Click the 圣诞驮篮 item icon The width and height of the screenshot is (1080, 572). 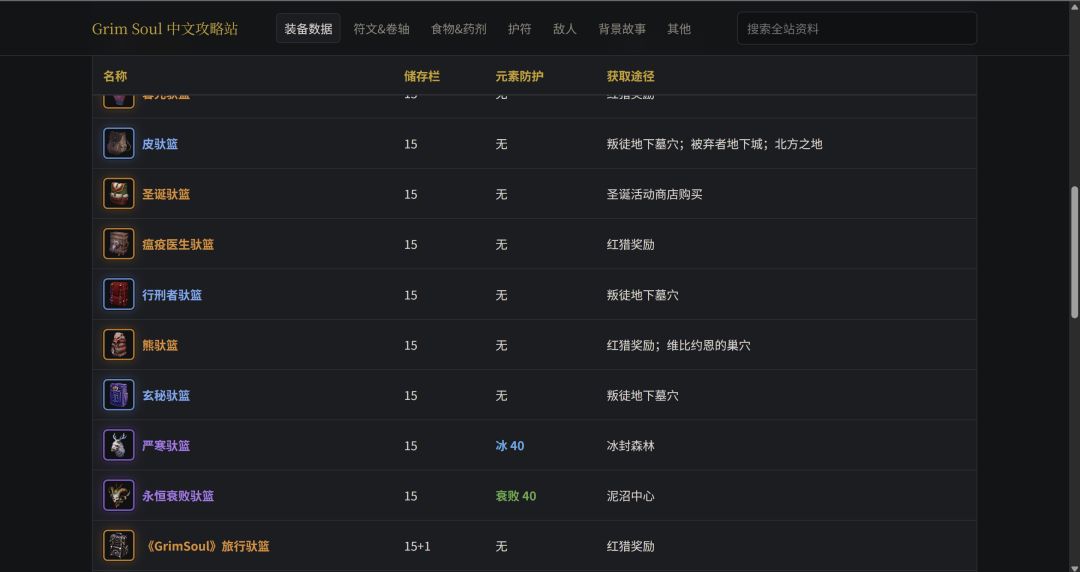(118, 194)
